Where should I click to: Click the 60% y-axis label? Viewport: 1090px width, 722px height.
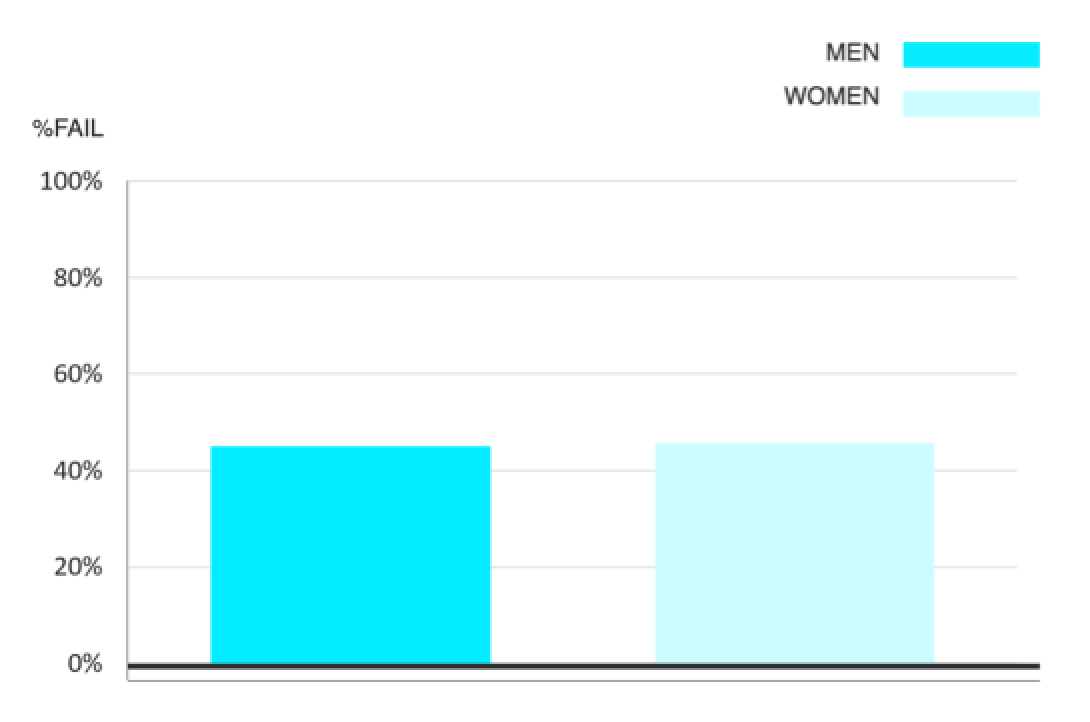pos(78,375)
